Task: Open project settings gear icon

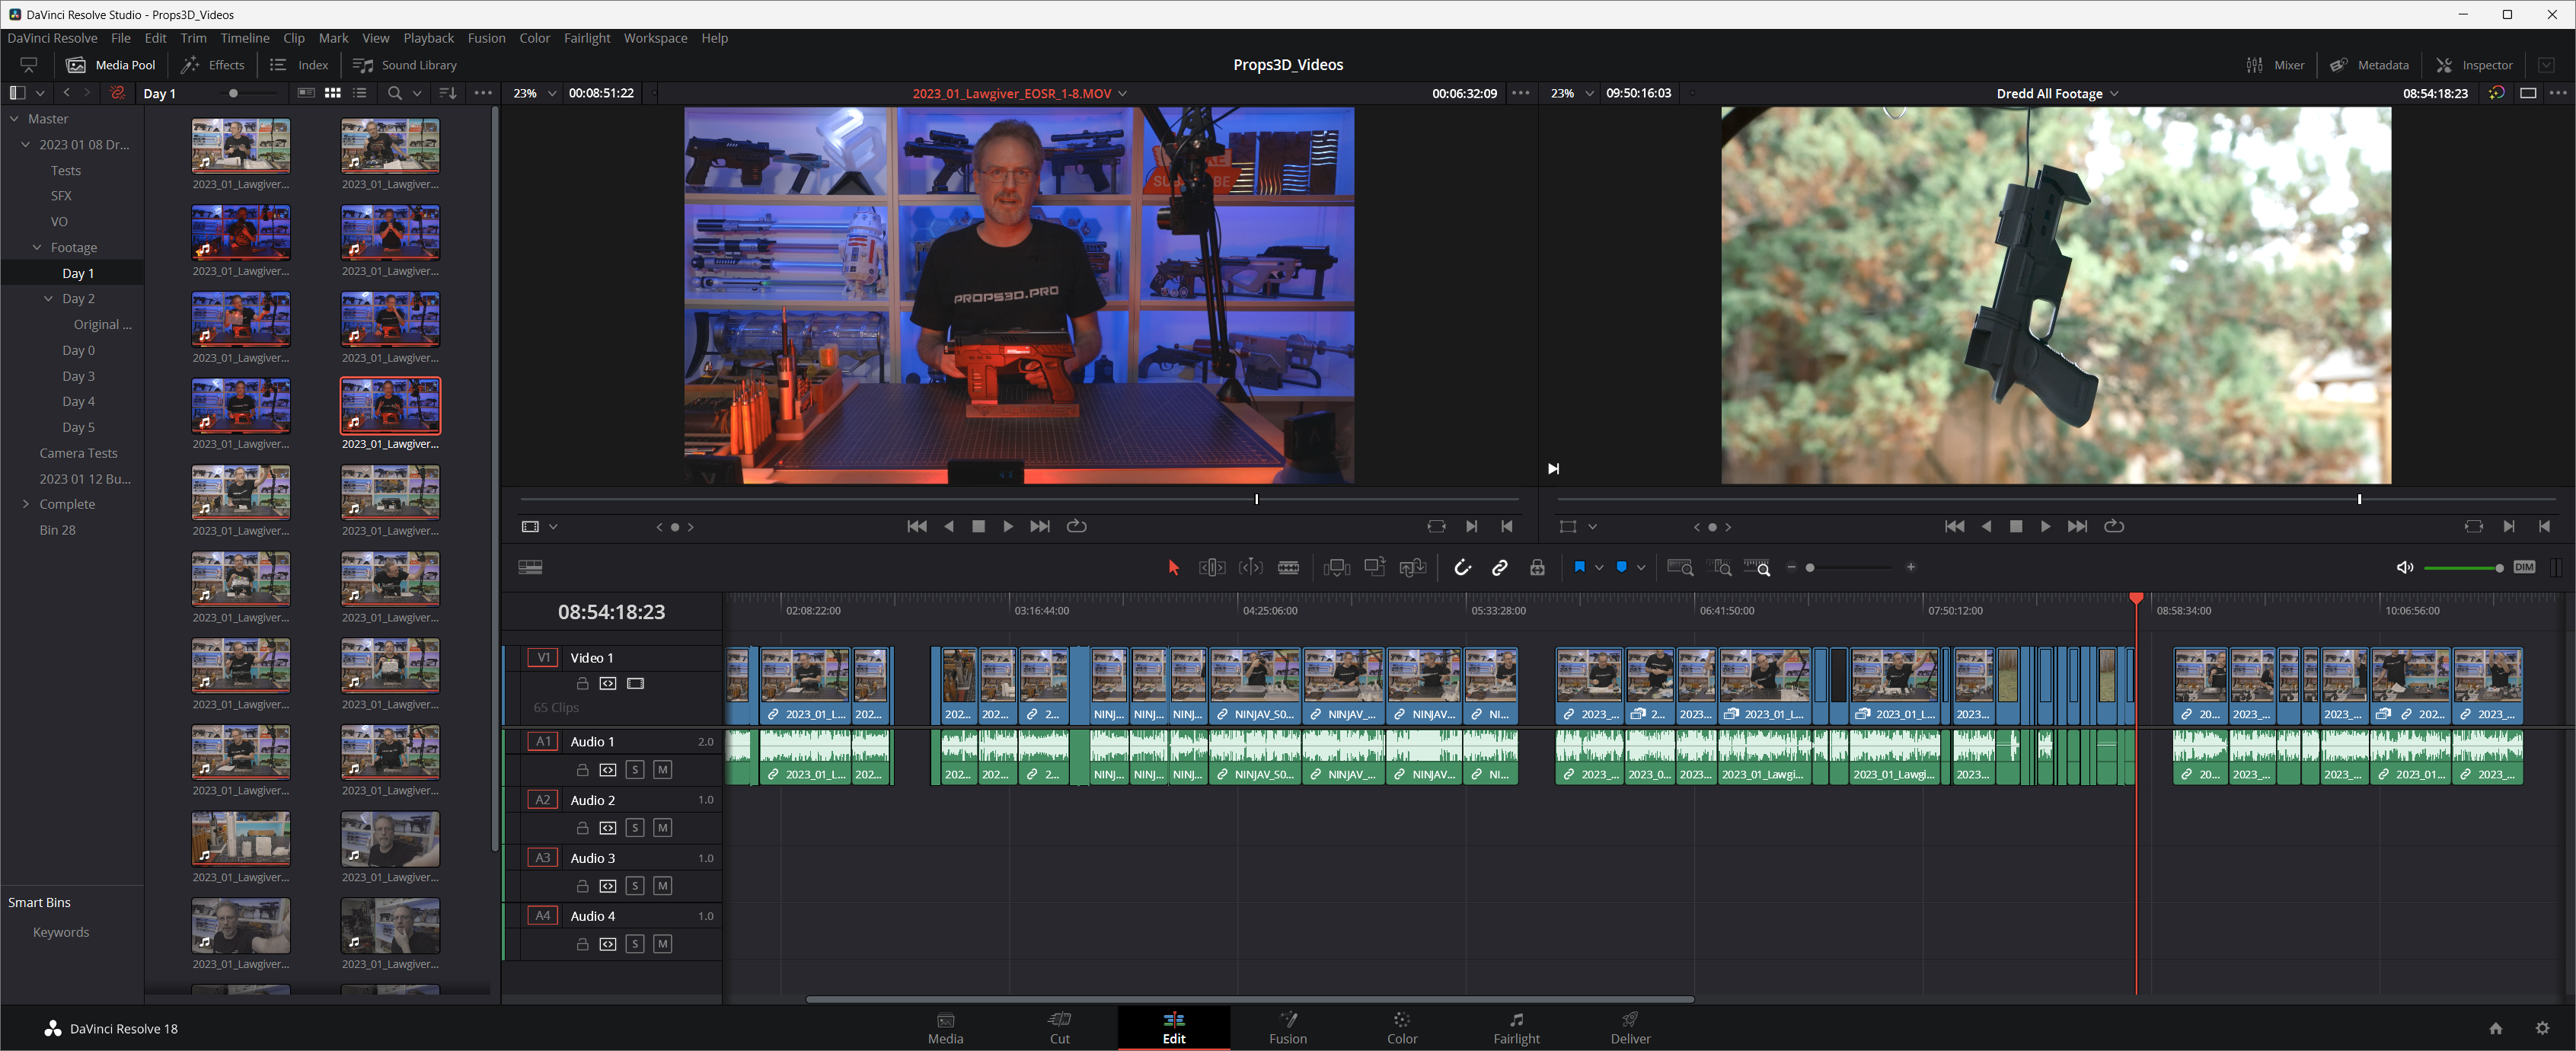Action: (x=2543, y=1029)
